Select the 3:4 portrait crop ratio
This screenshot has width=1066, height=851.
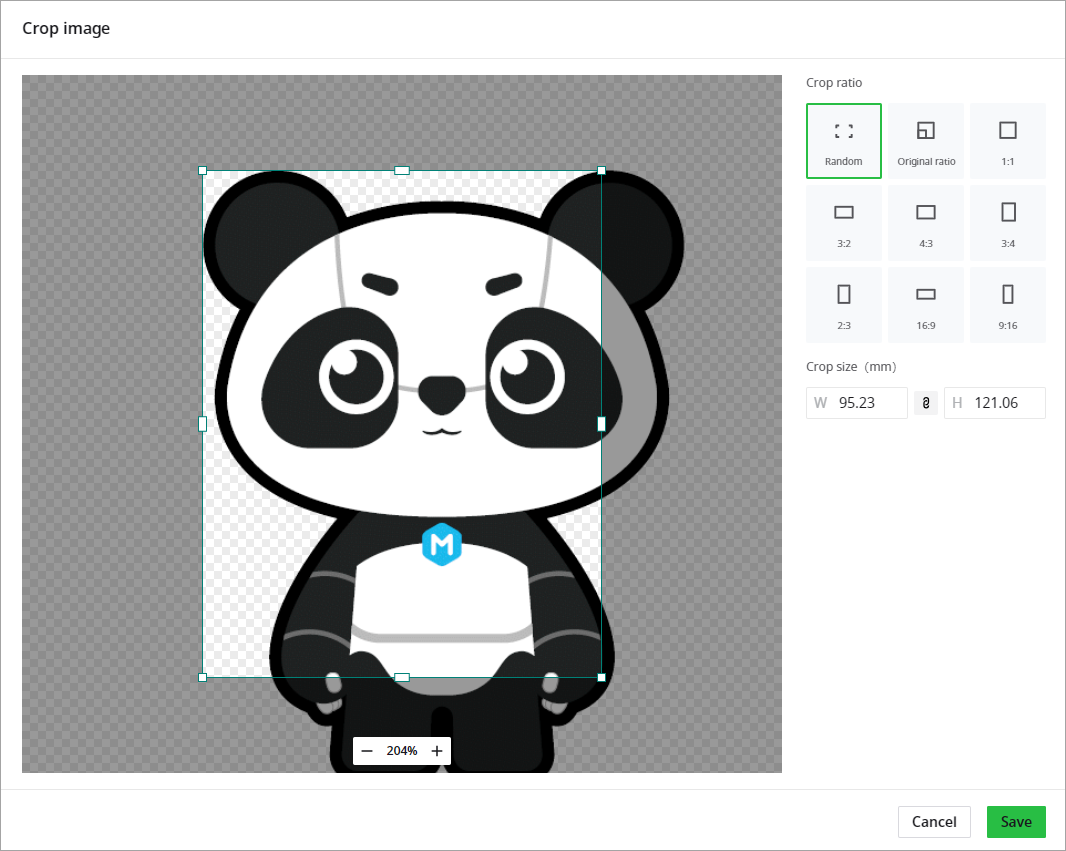1007,223
